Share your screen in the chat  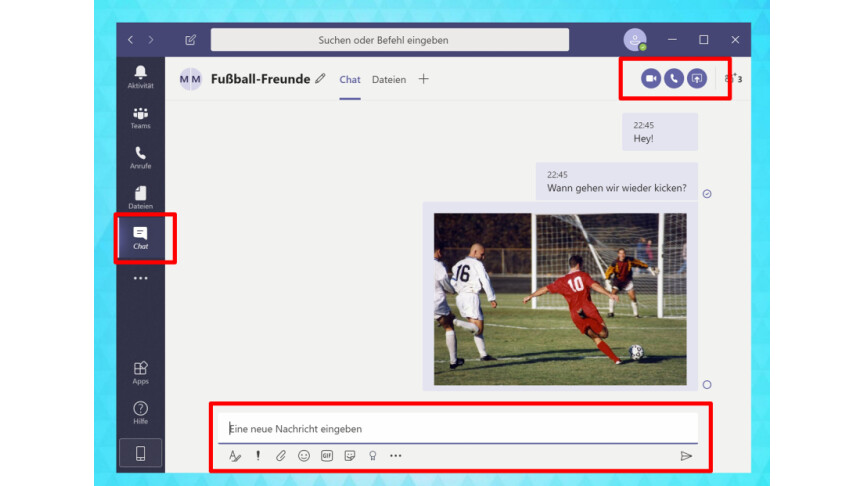tap(697, 78)
